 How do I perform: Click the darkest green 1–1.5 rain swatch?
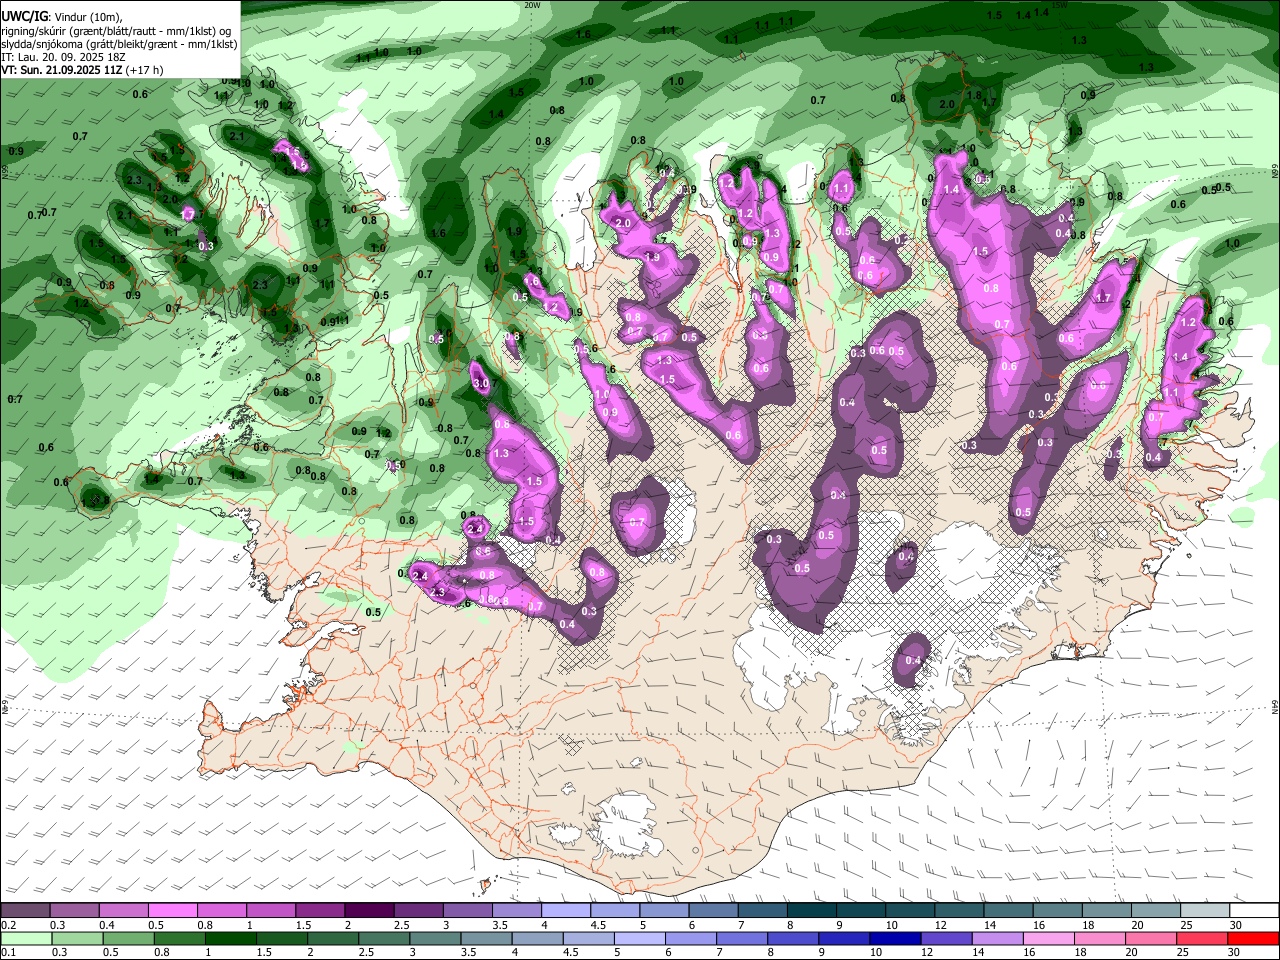(x=231, y=938)
